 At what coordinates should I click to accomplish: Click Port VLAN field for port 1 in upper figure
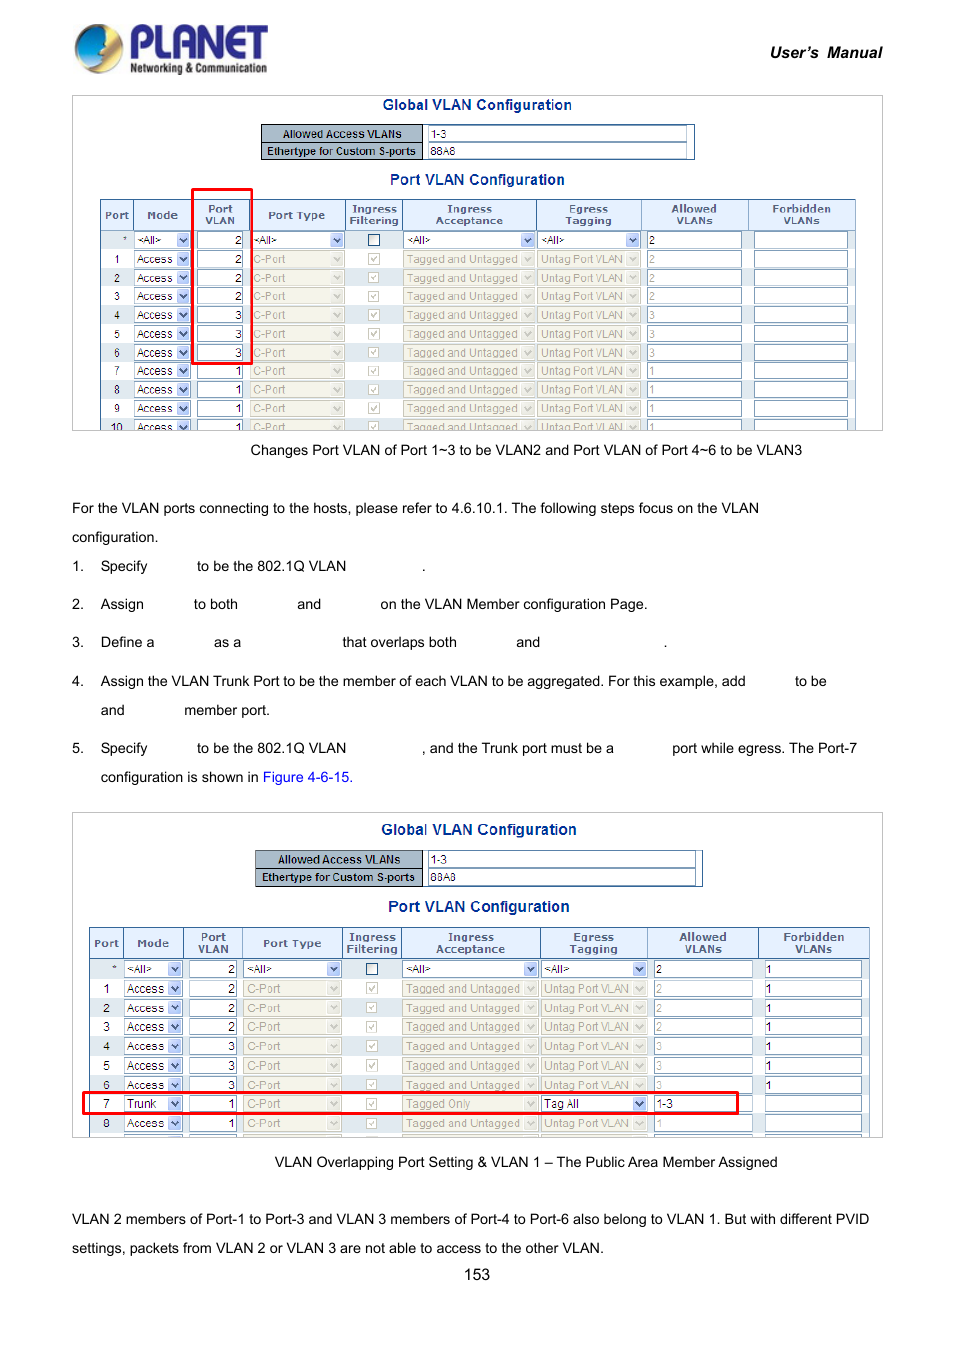click(x=220, y=259)
